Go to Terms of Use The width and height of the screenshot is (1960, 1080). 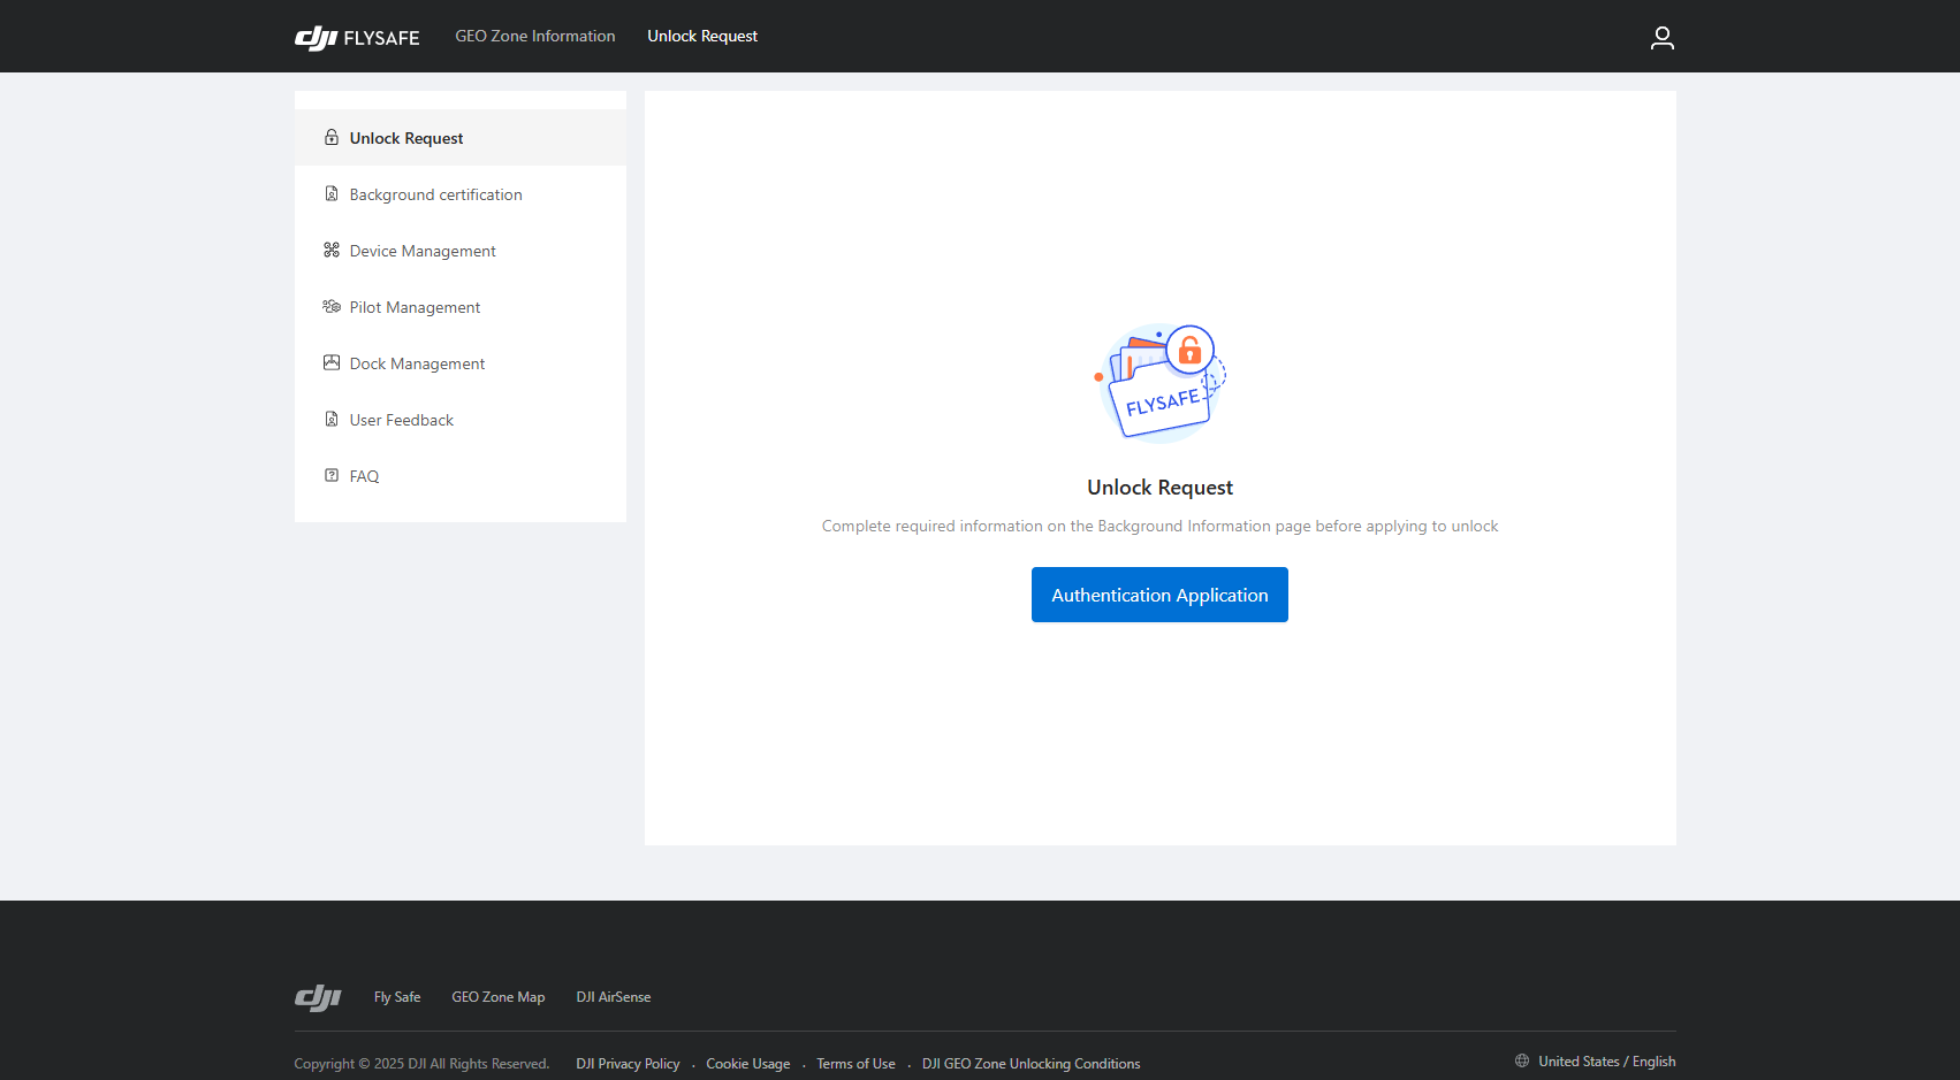(x=855, y=1063)
